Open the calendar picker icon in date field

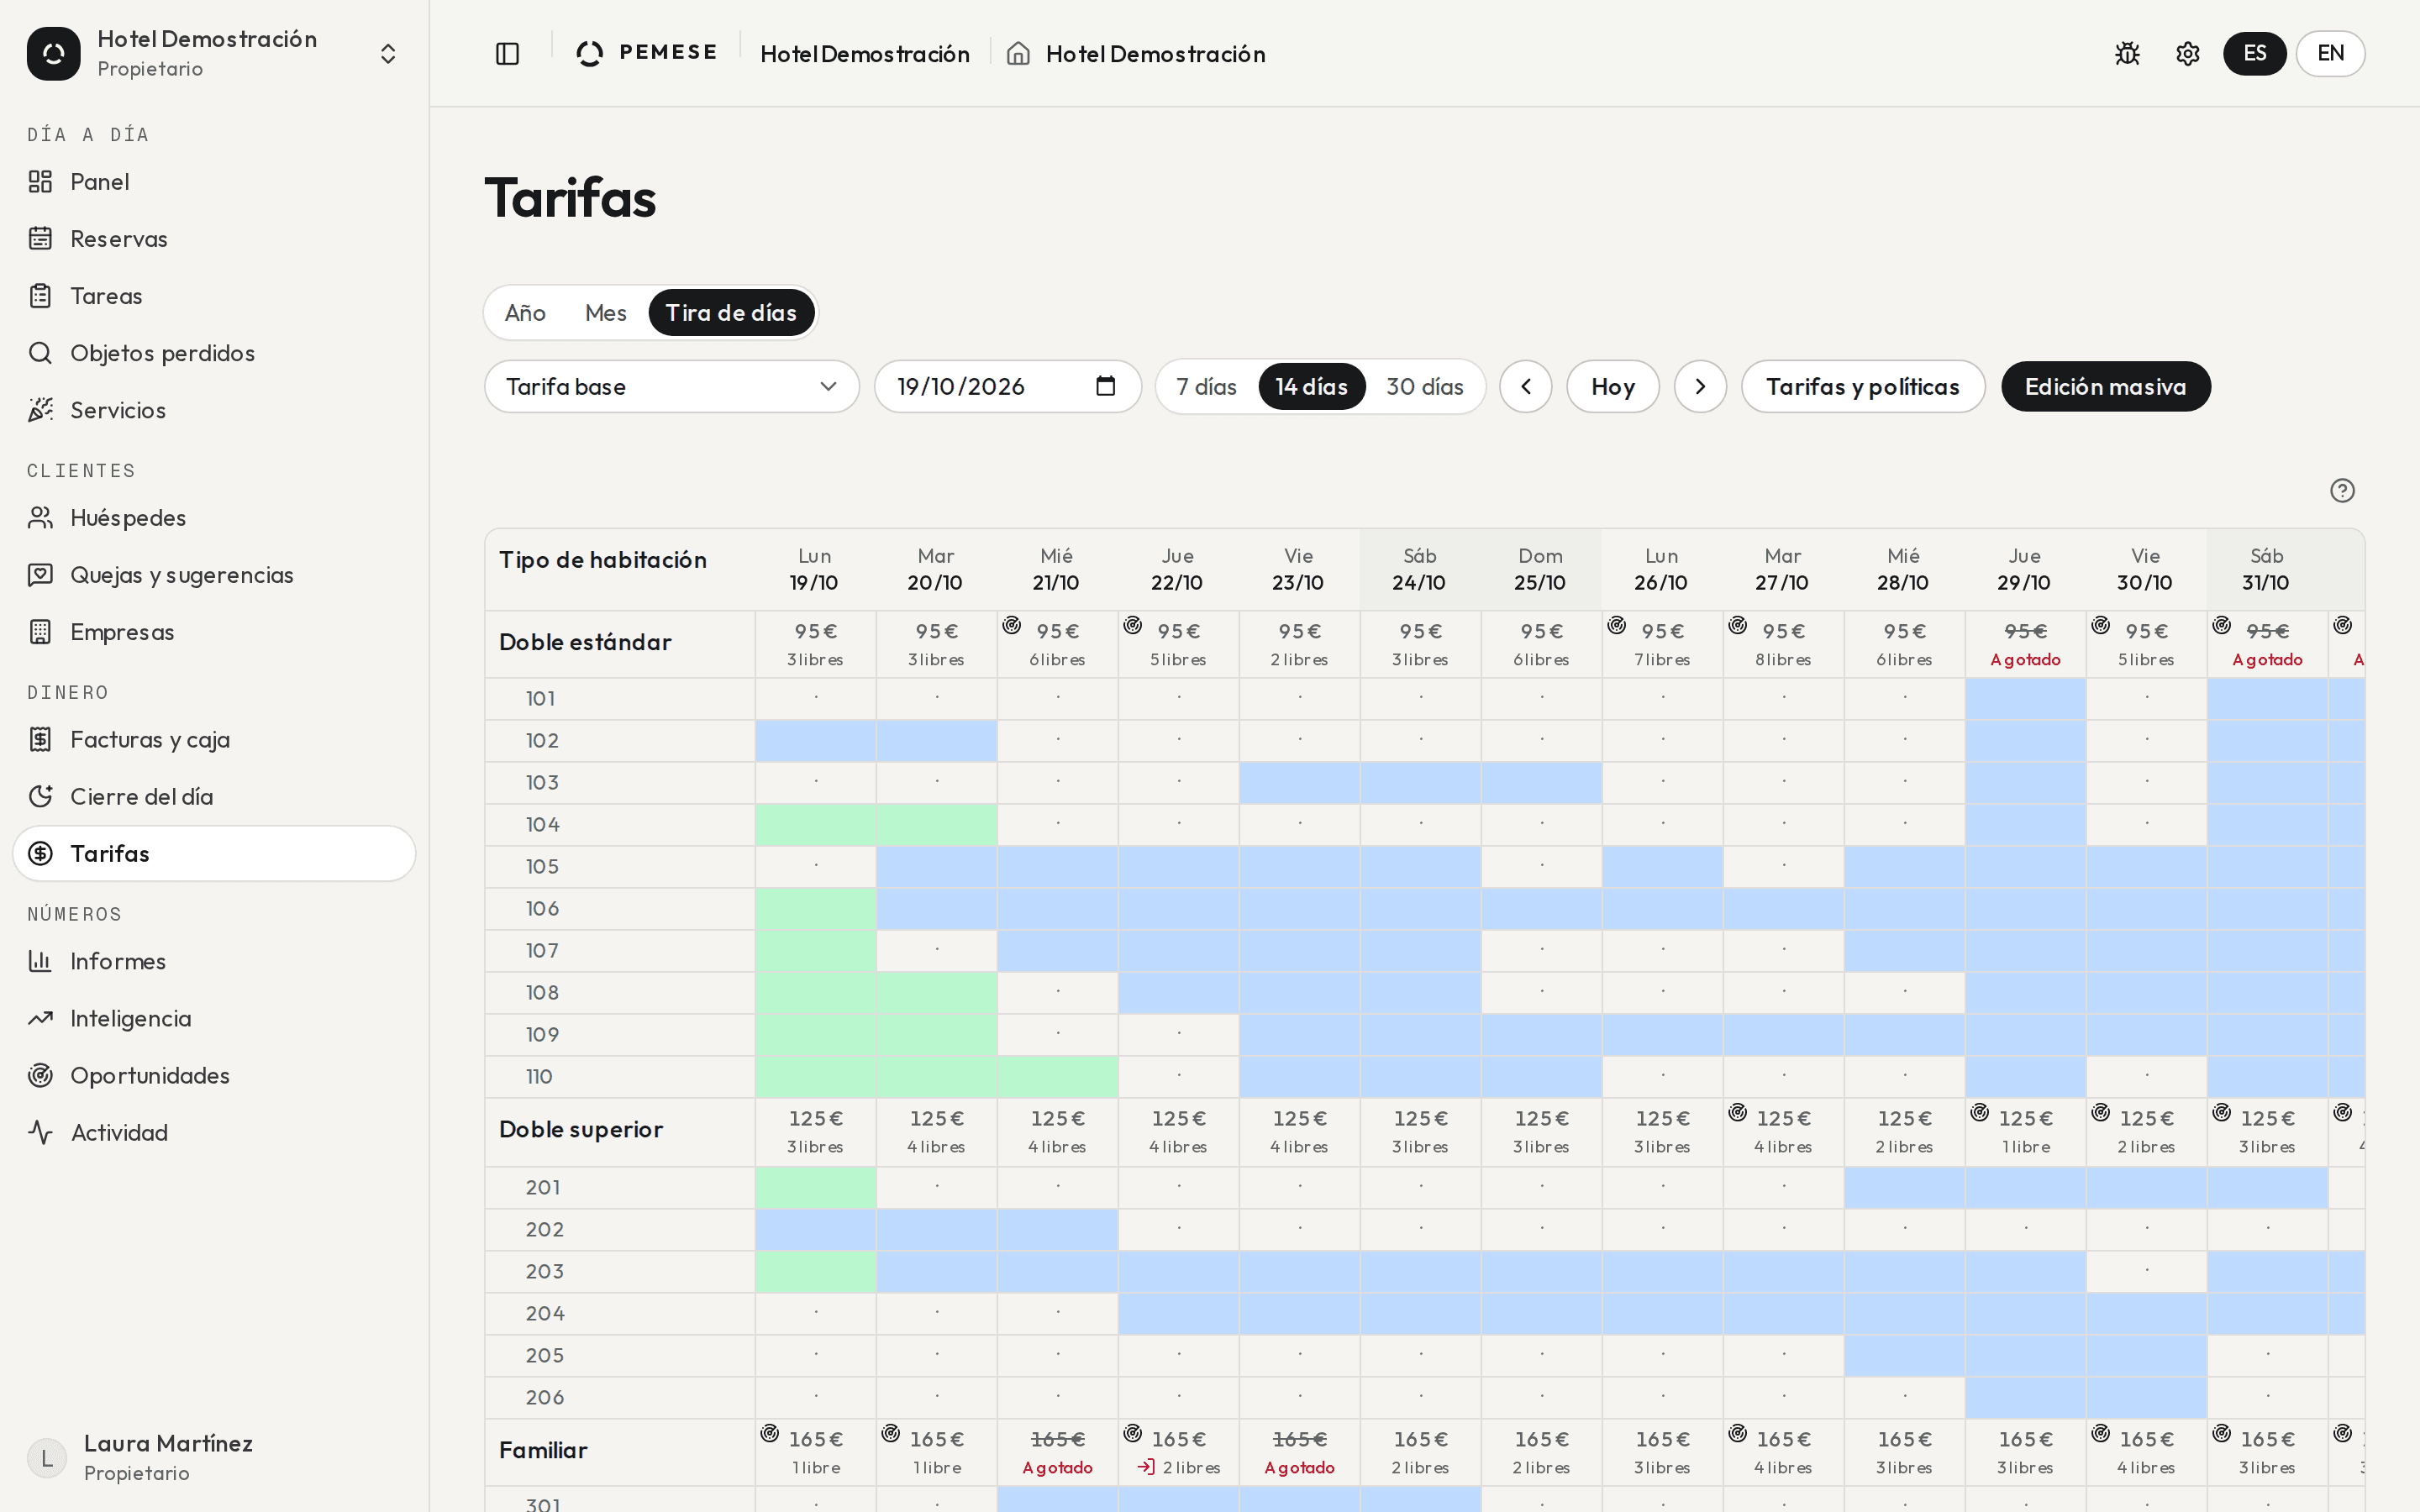tap(1105, 386)
